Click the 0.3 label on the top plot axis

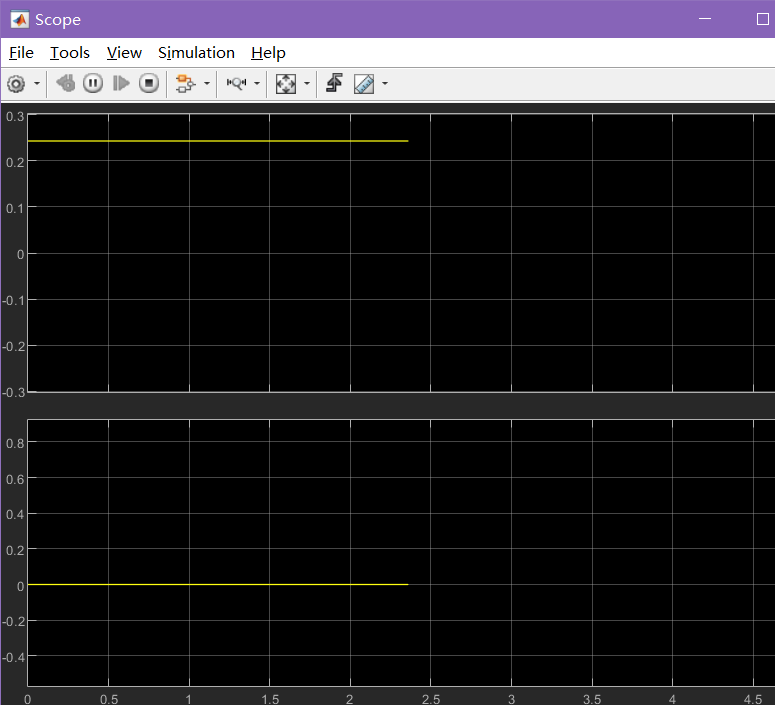coord(15,117)
